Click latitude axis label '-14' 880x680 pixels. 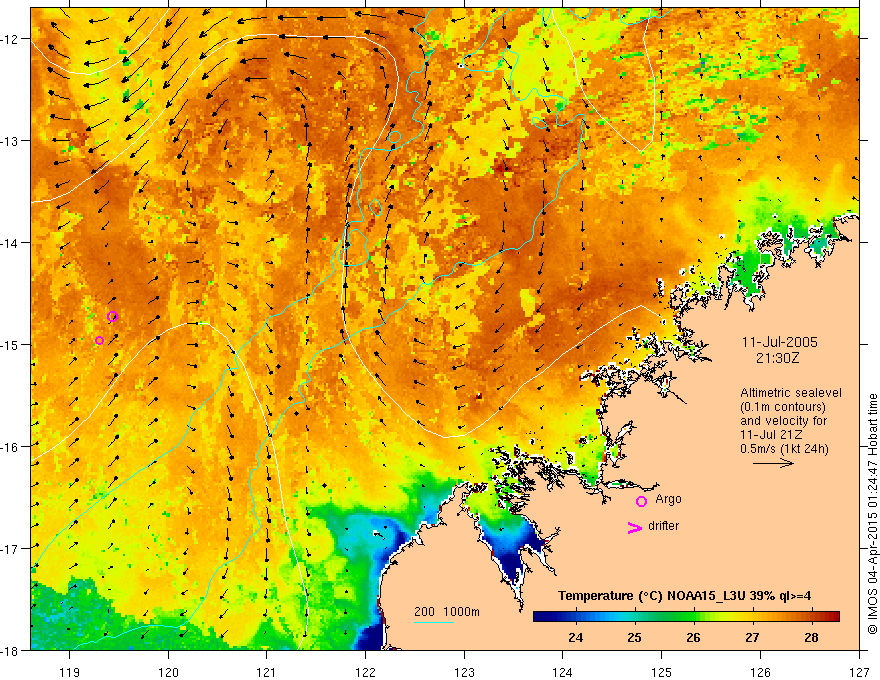[x=12, y=243]
